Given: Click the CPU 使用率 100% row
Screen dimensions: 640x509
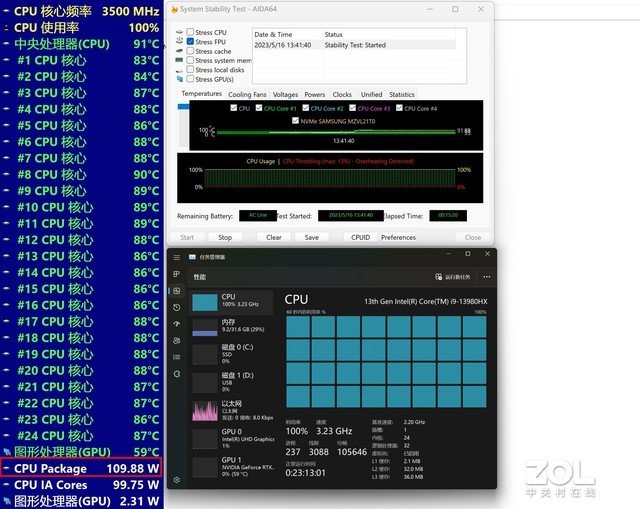Looking at the screenshot, I should (x=82, y=27).
